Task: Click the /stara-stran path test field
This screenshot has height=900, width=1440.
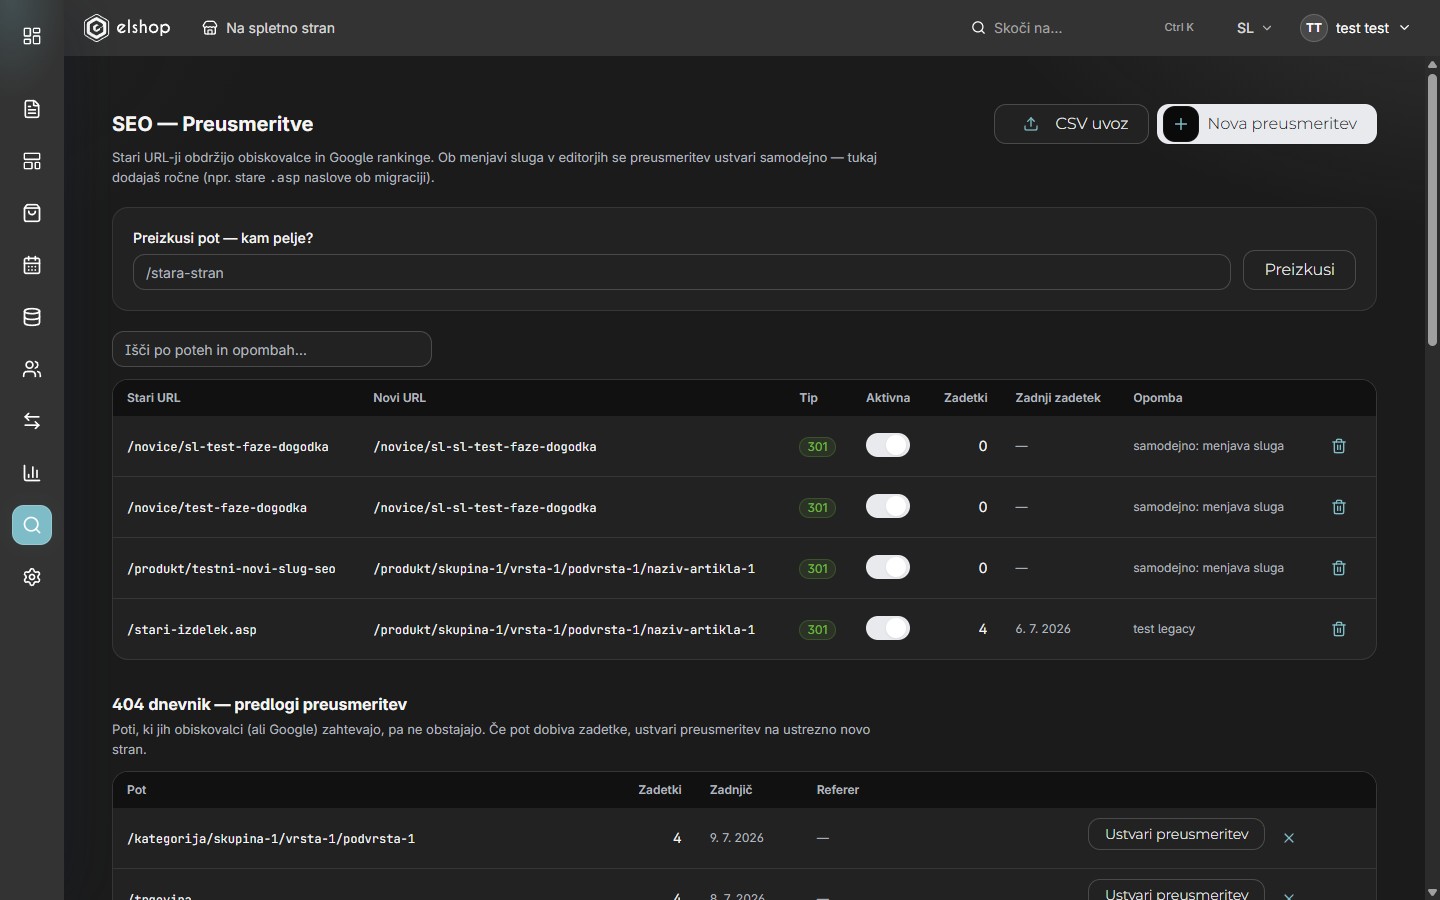Action: 681,272
